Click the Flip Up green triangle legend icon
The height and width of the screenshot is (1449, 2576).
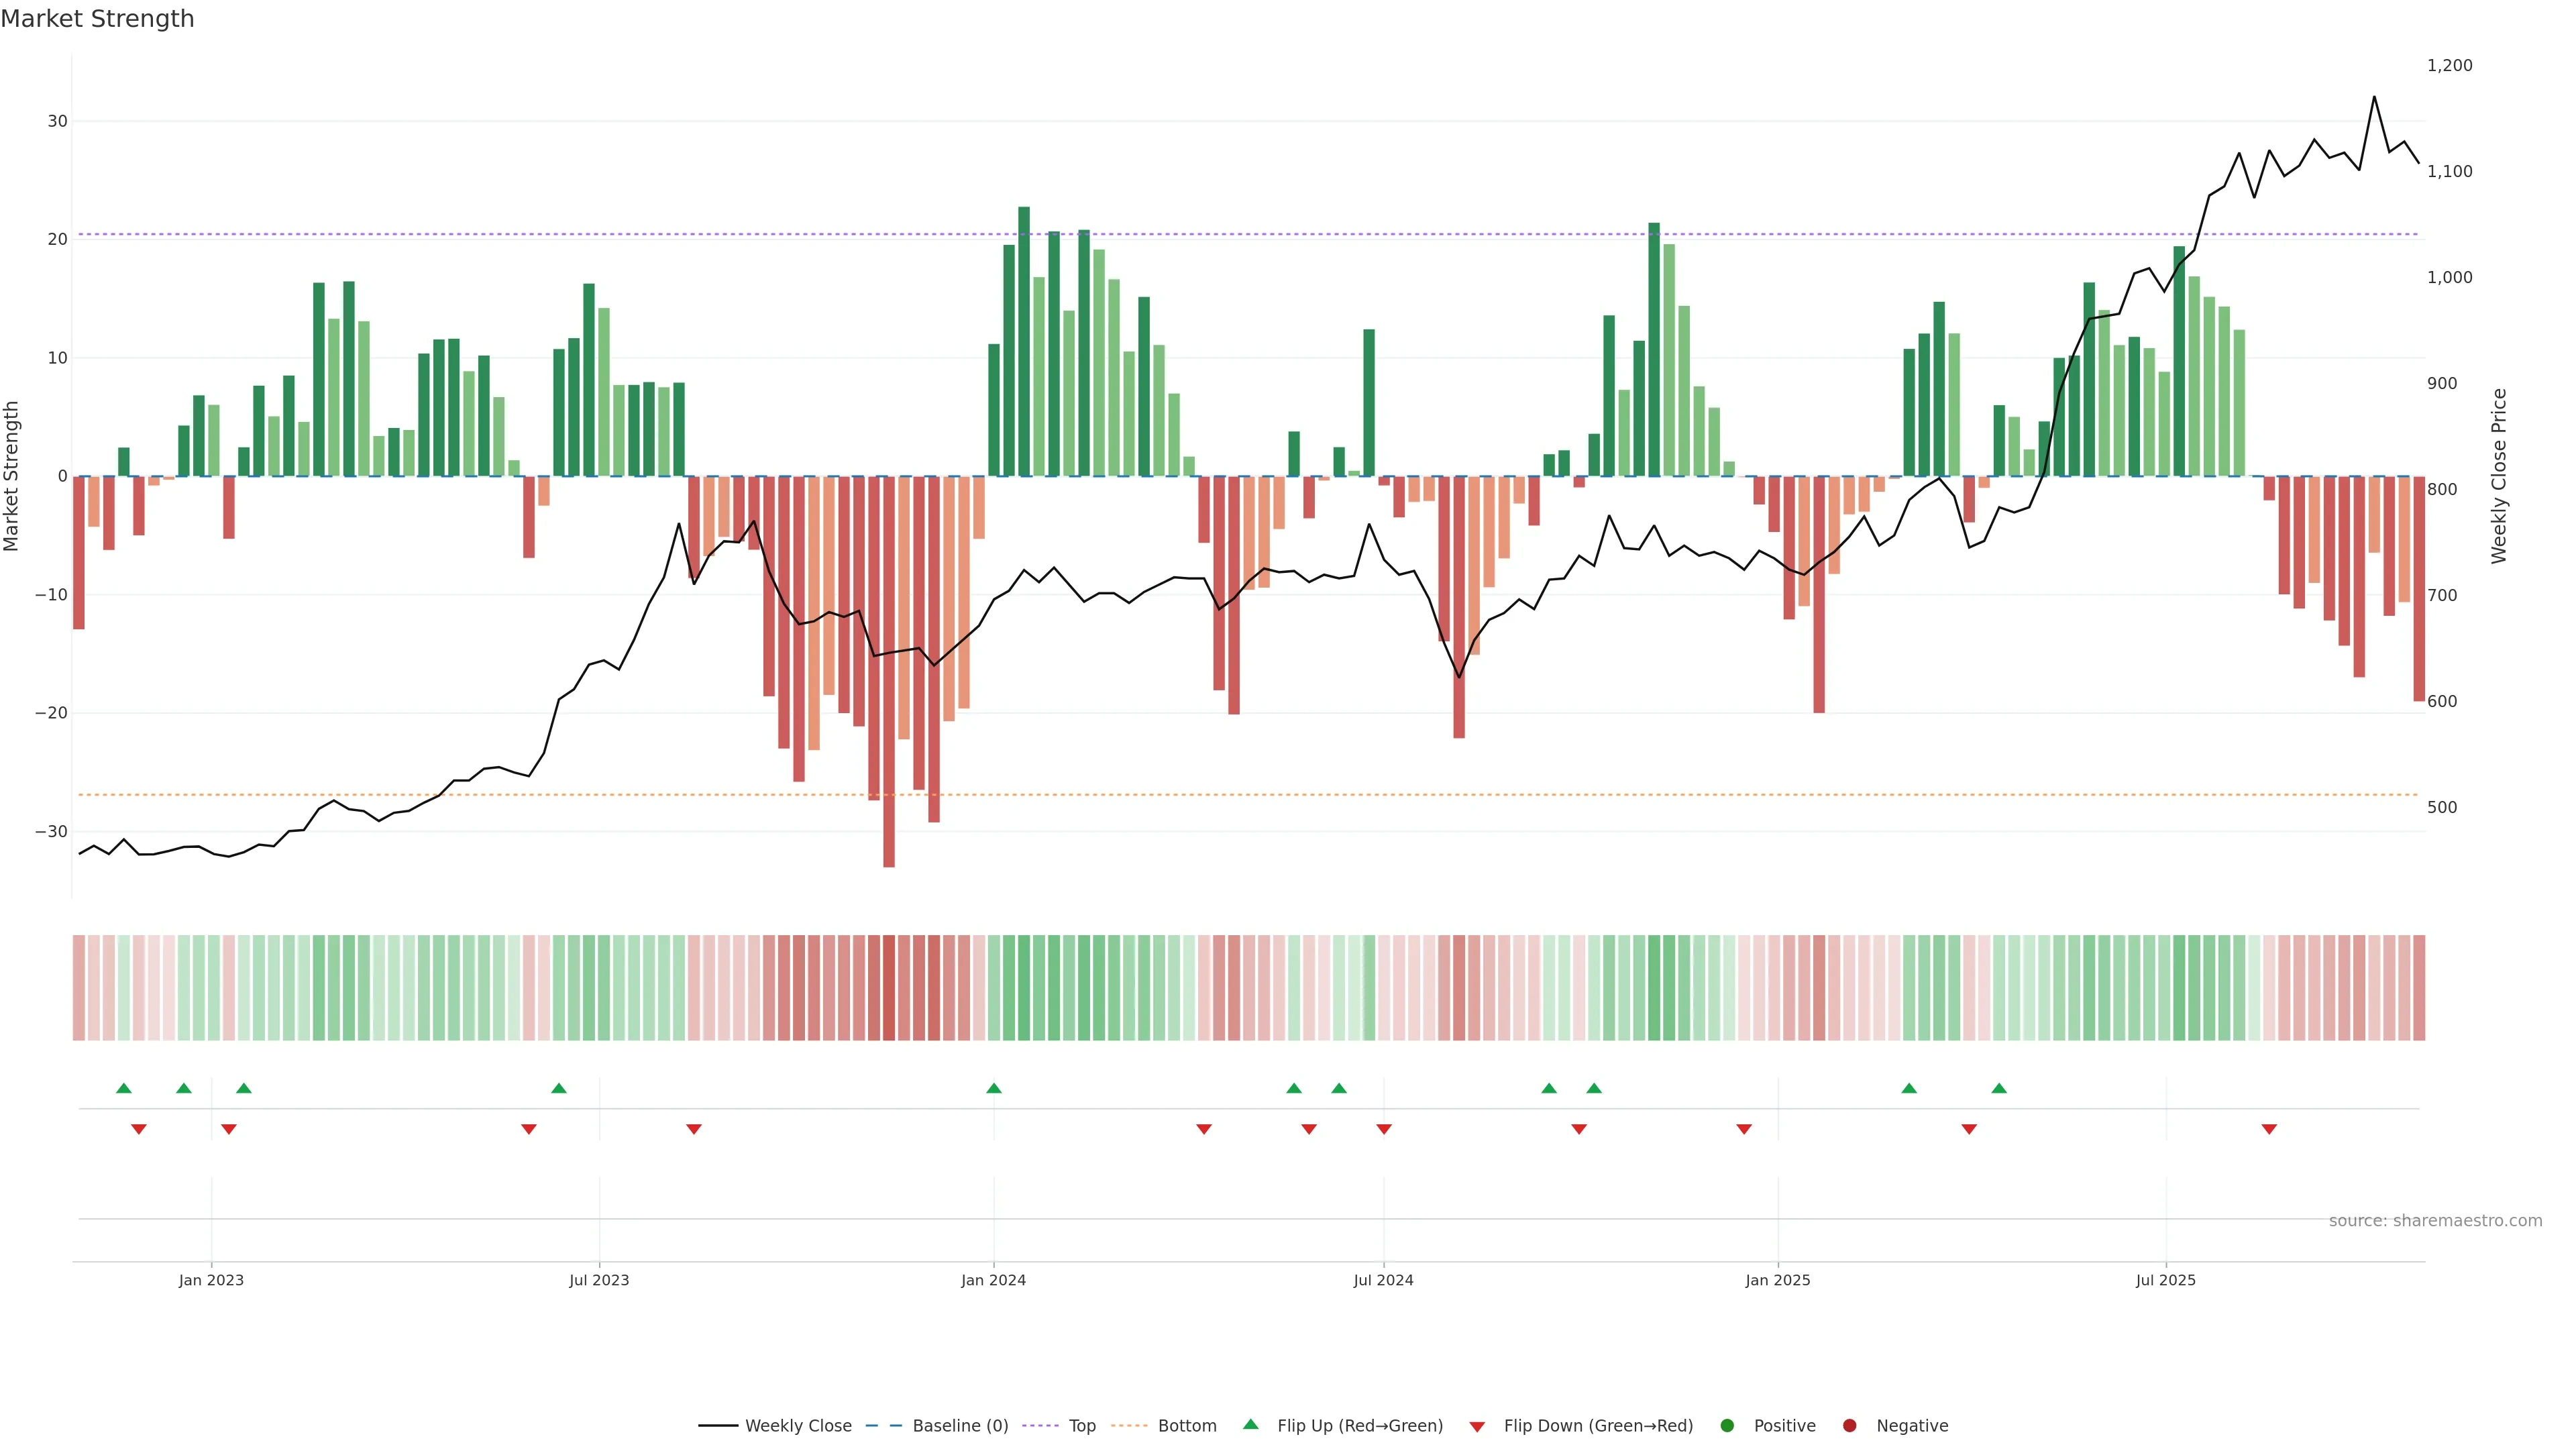[x=1250, y=1425]
